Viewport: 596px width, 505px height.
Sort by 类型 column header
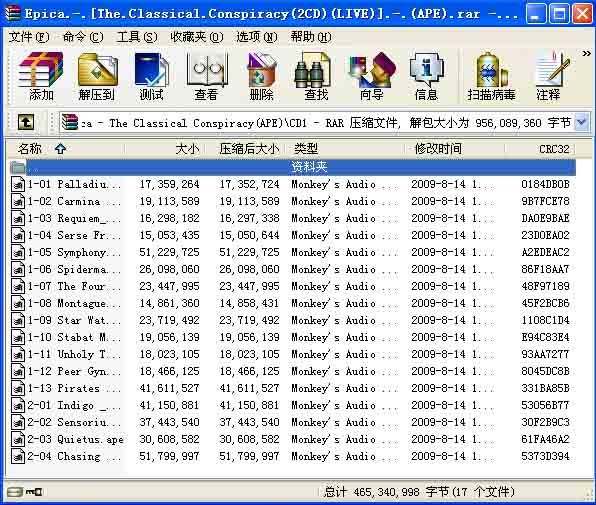click(x=344, y=149)
